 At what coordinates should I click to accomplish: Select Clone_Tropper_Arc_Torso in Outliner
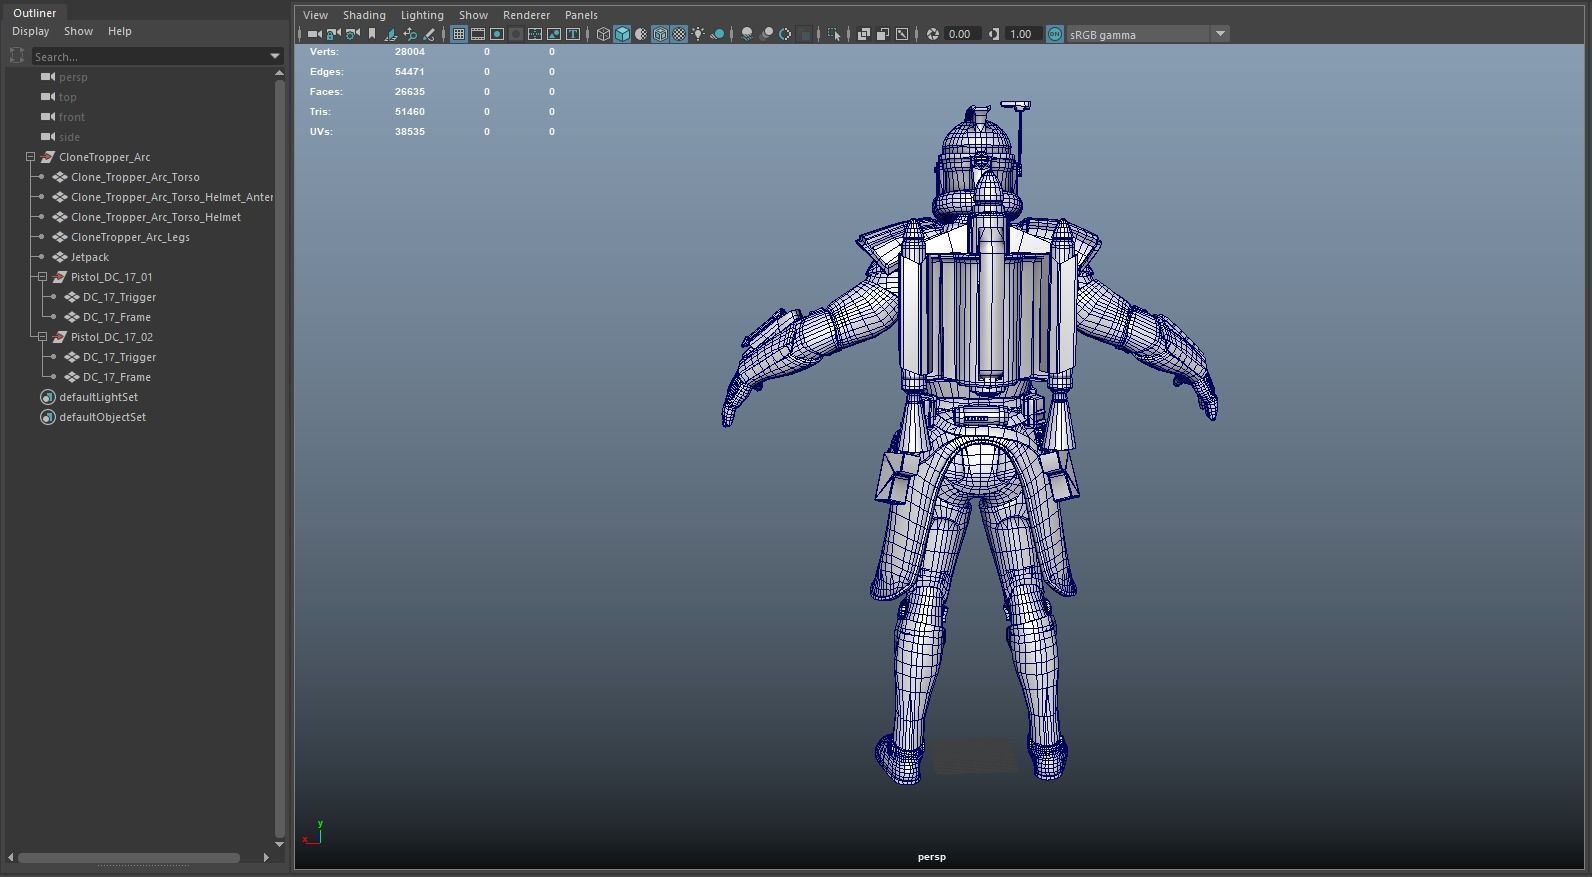(135, 177)
